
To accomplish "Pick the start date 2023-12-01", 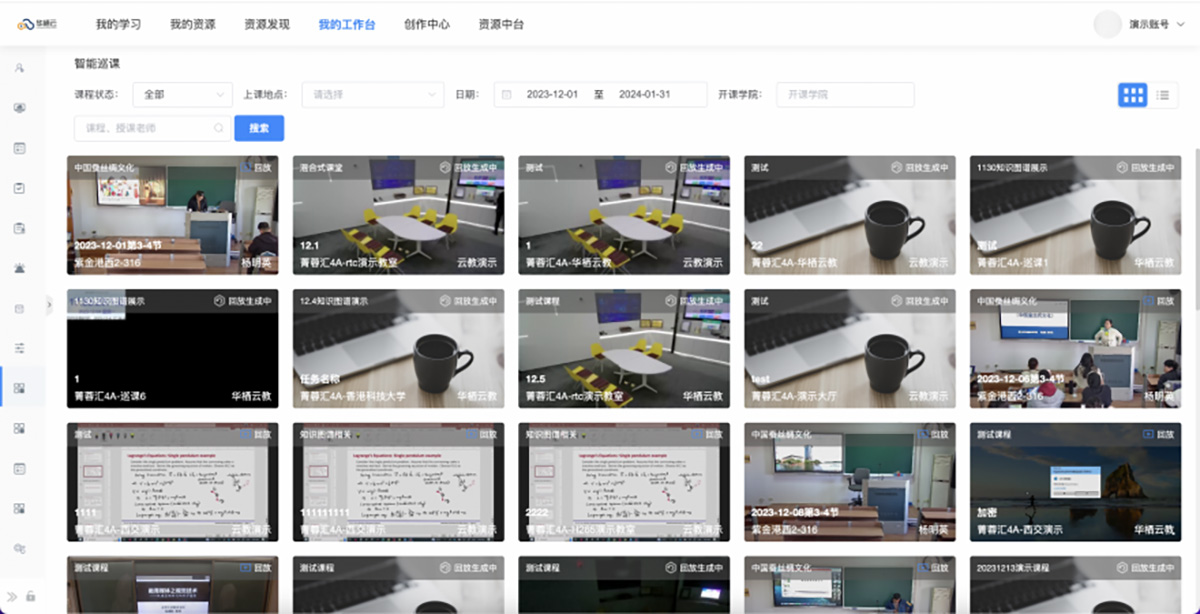I will tap(552, 95).
